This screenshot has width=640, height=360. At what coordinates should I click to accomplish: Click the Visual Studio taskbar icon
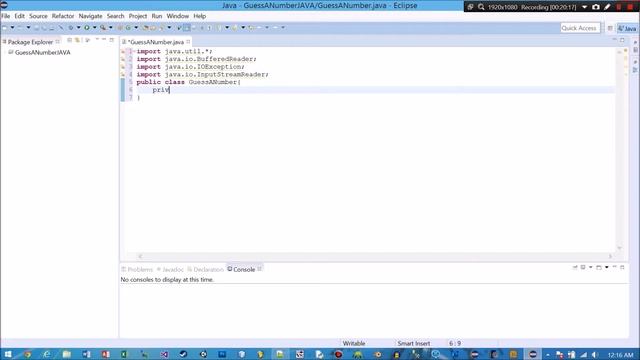pos(164,354)
